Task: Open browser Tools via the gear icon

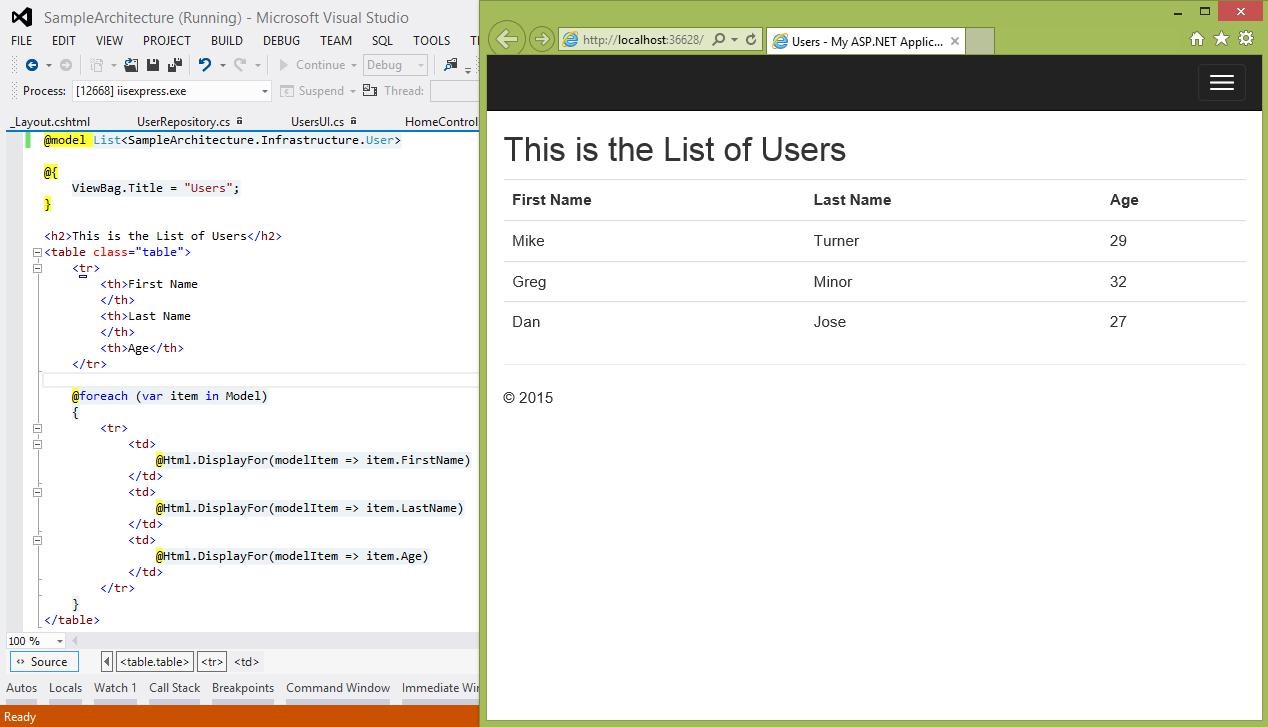Action: (x=1246, y=38)
